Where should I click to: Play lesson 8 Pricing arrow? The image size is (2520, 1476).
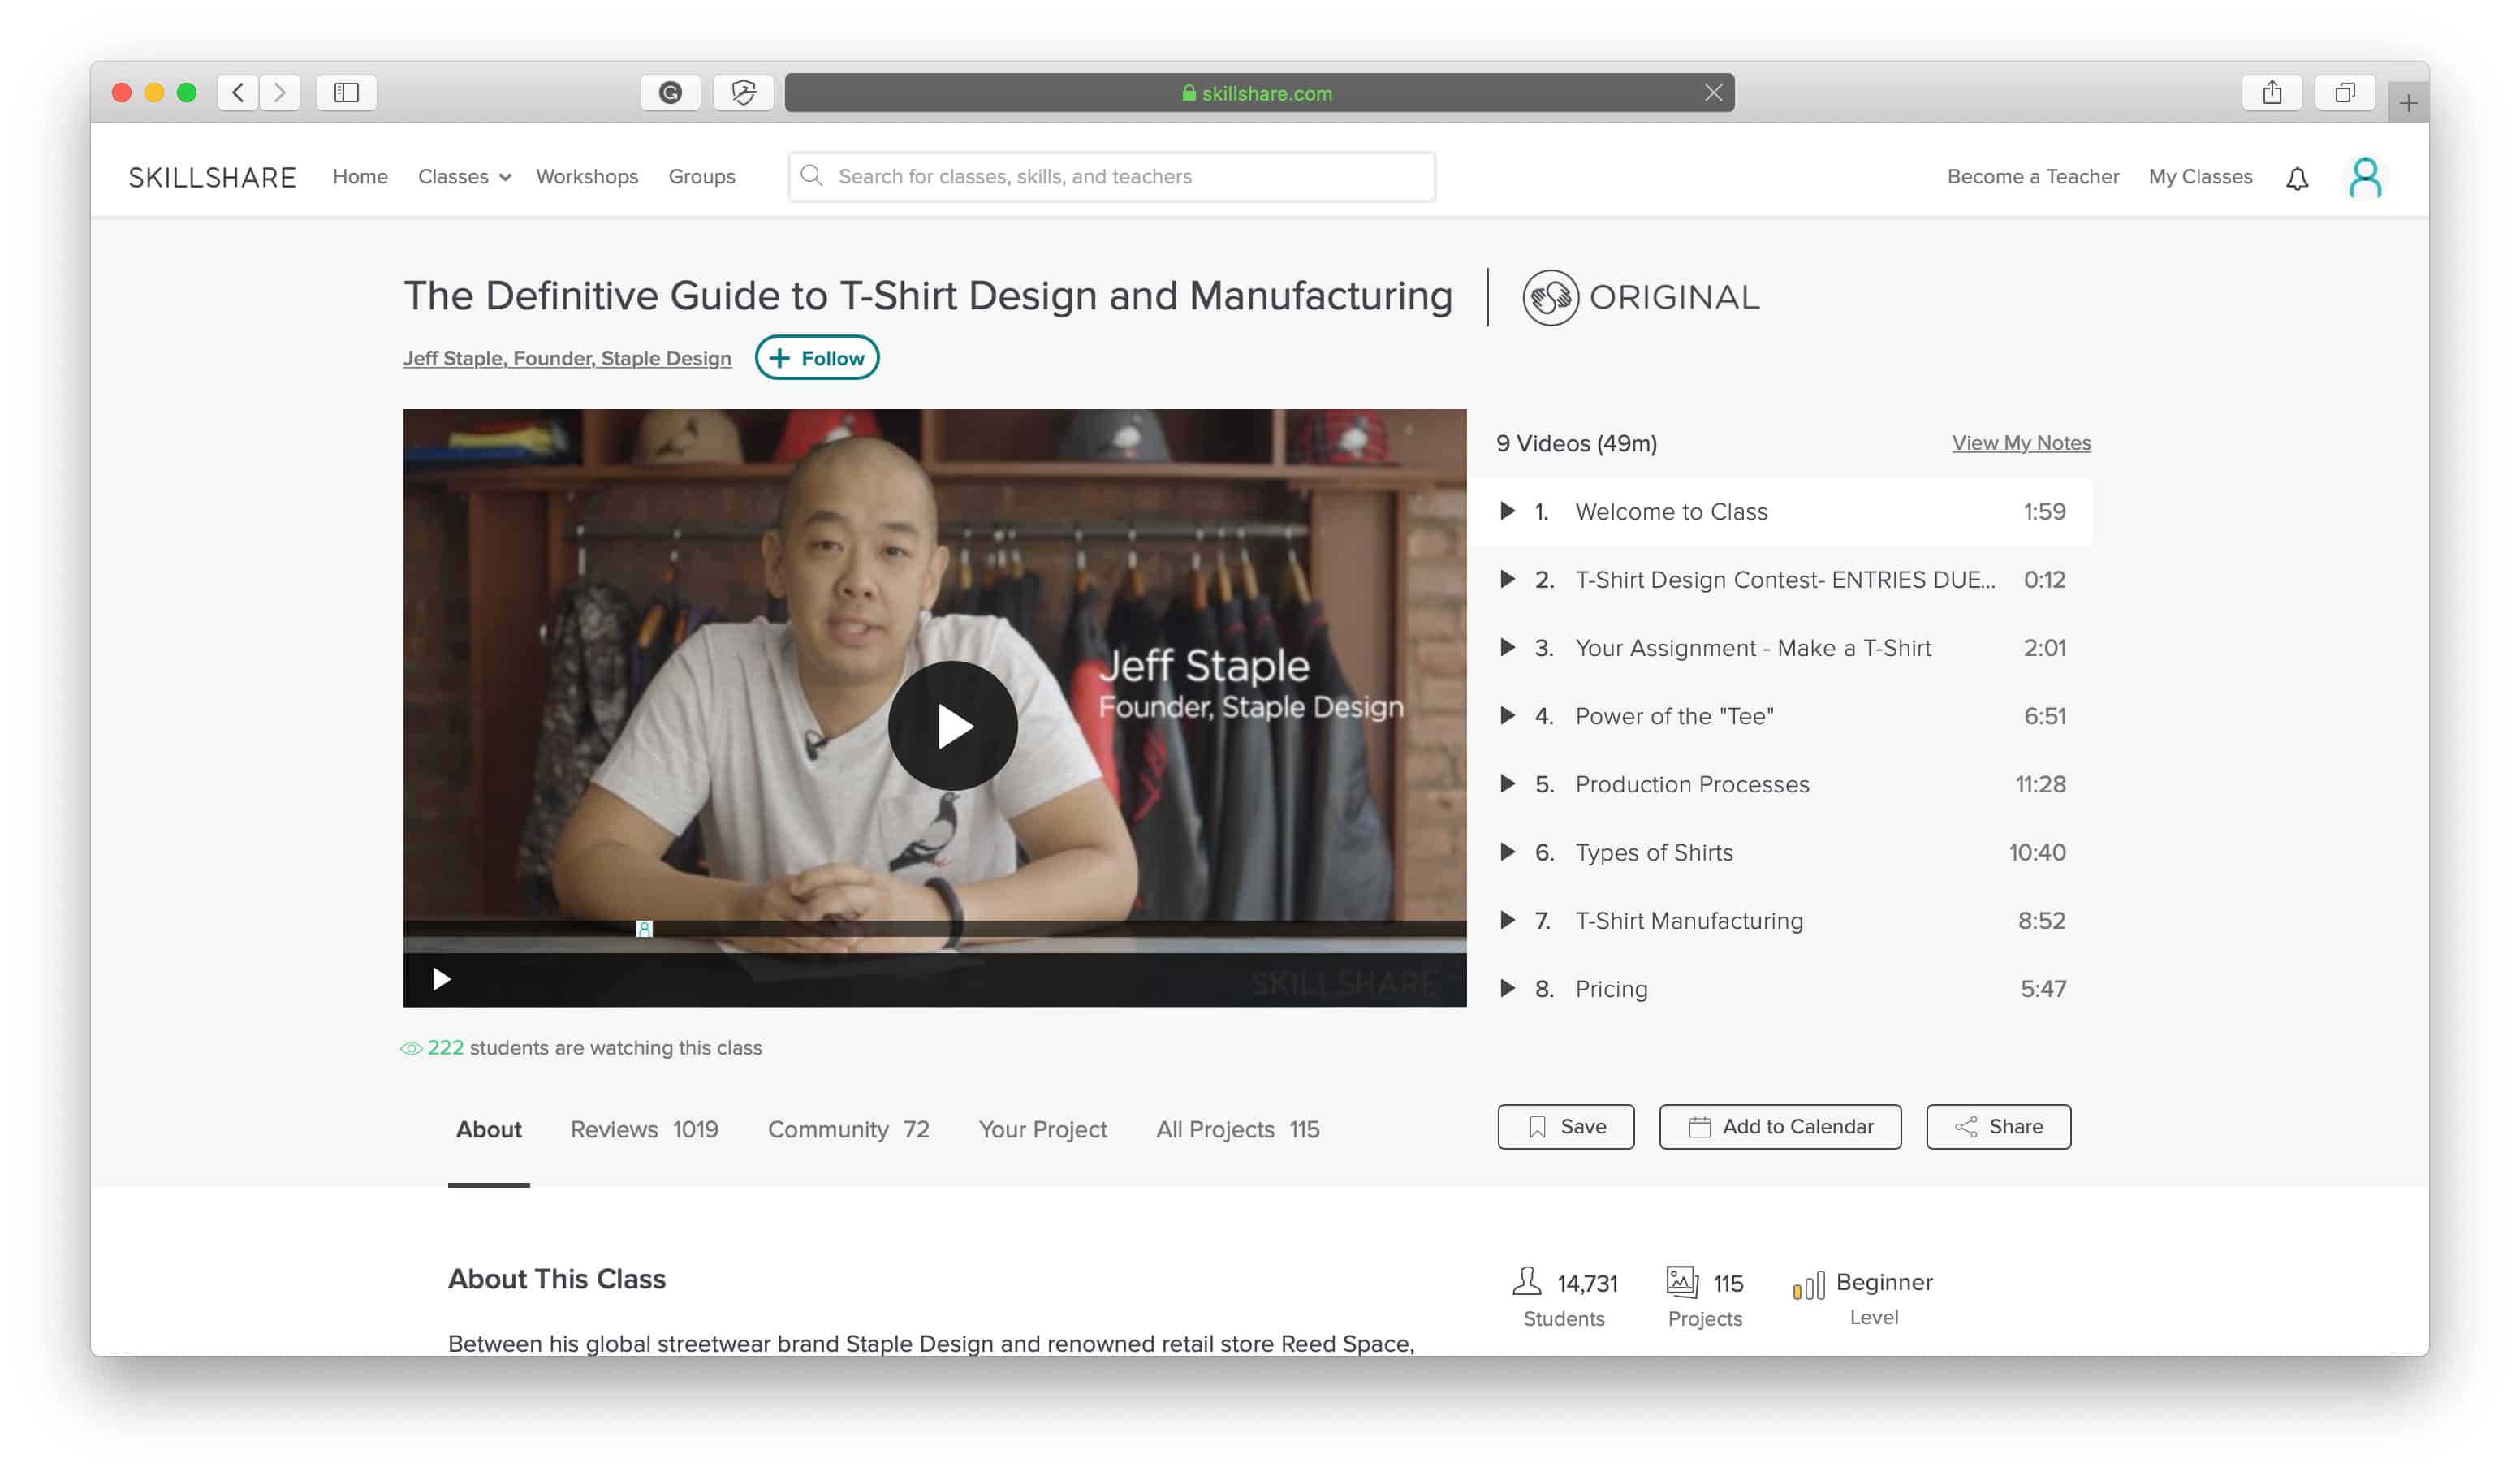pyautogui.click(x=1507, y=988)
